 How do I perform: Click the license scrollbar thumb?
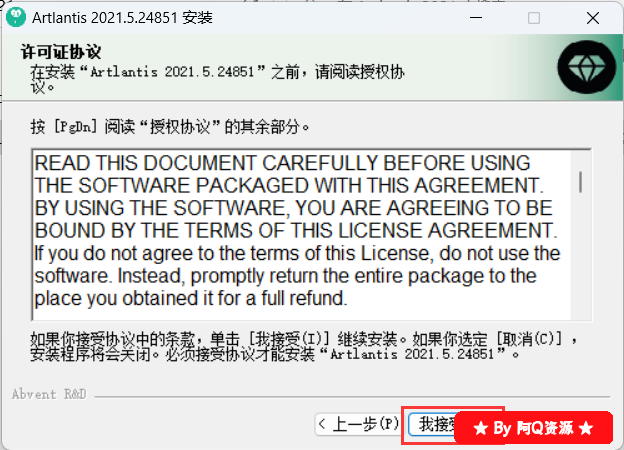coord(581,182)
